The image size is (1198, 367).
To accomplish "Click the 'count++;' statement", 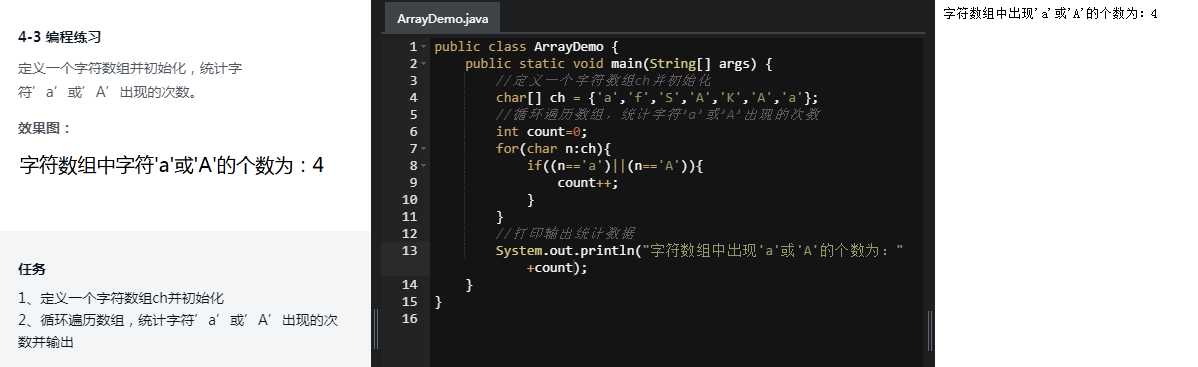I will [588, 183].
